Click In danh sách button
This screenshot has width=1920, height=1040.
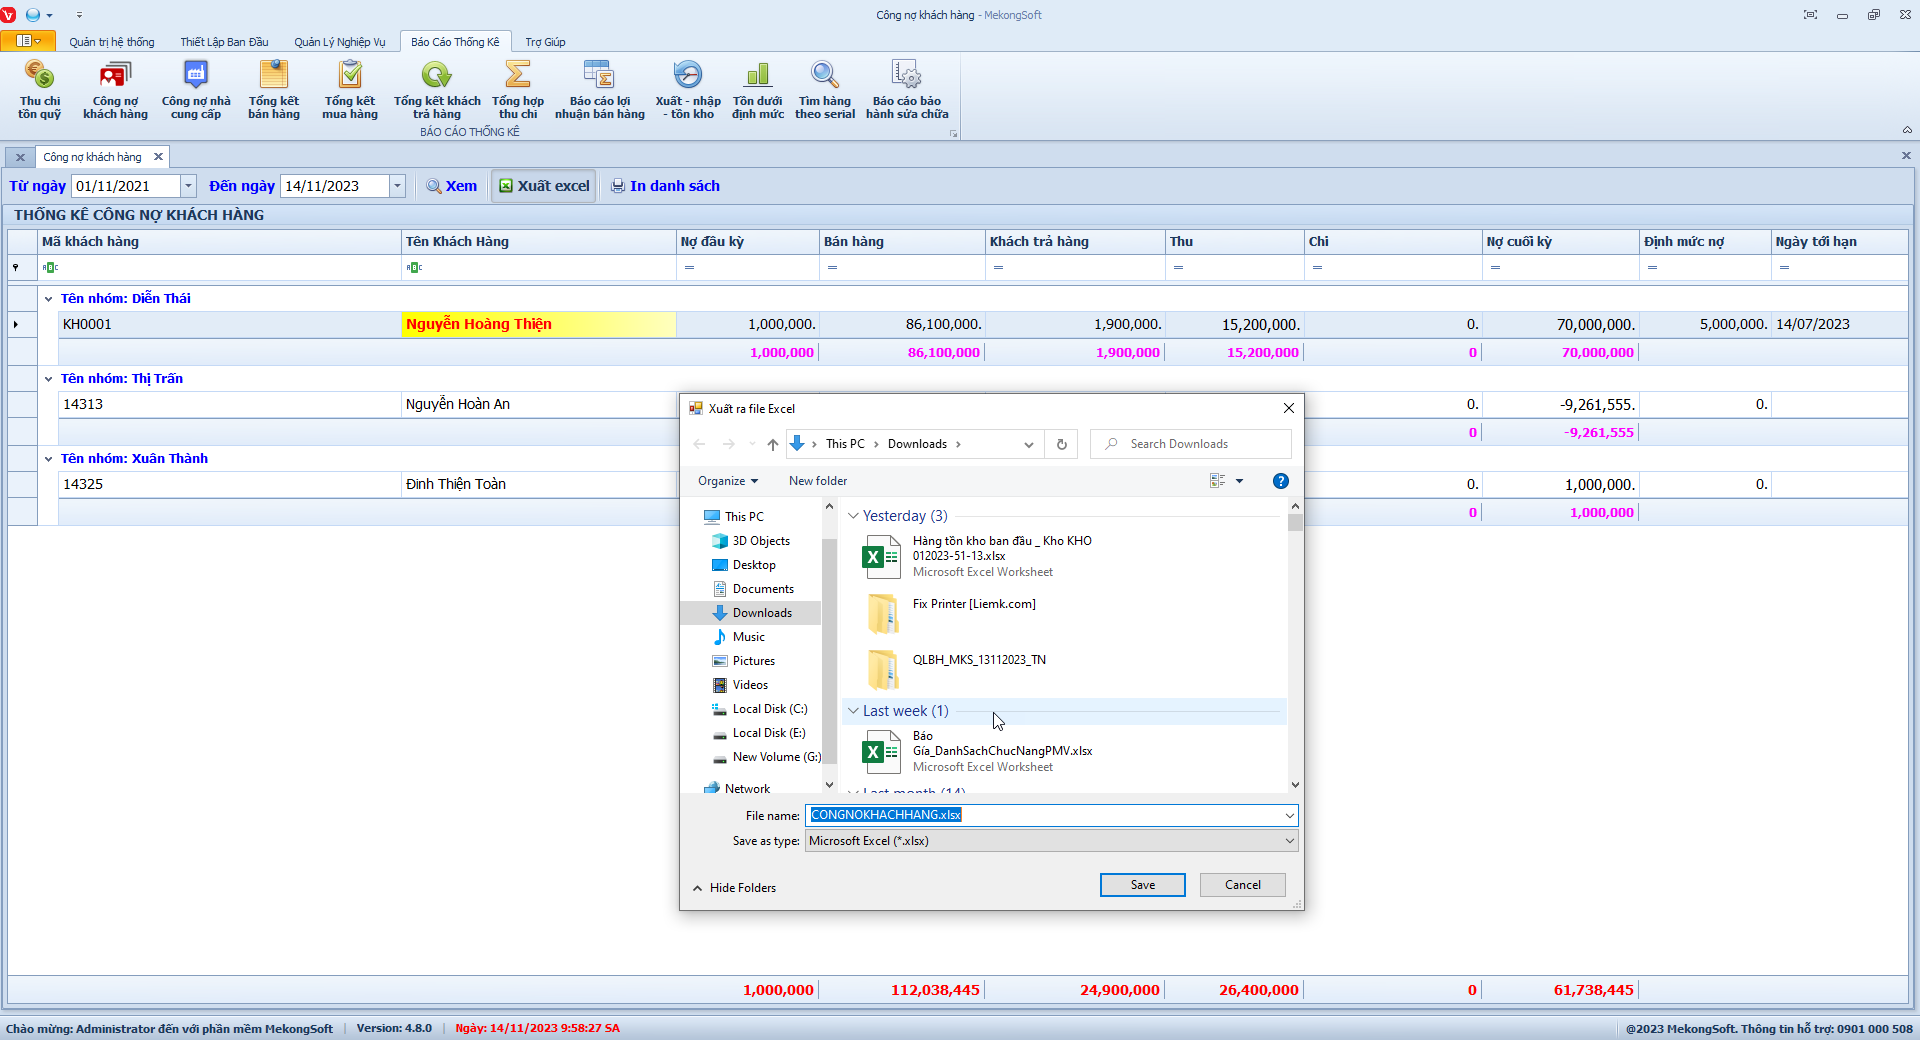[x=665, y=186]
